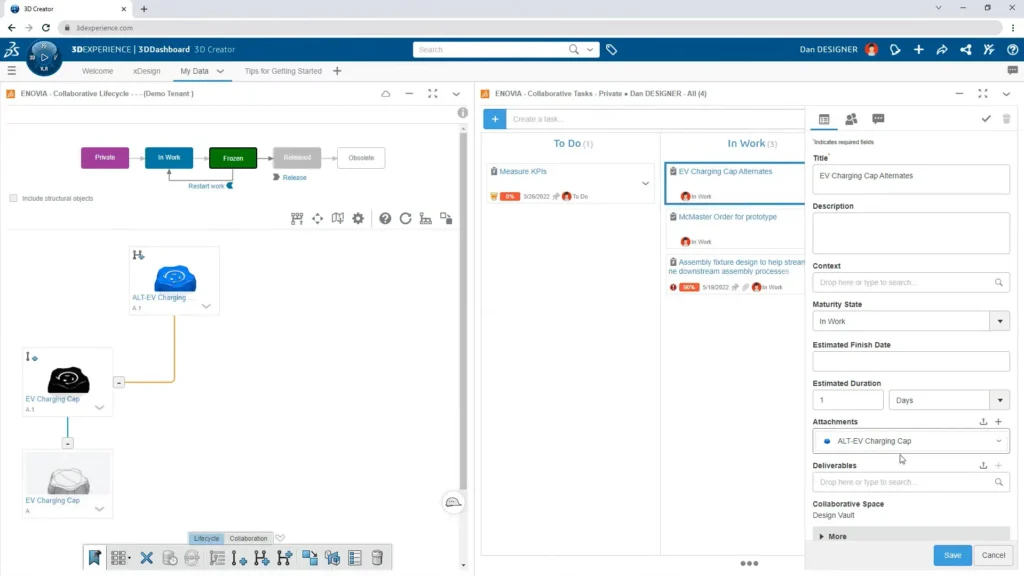Click the Share arrow icon in top bar
The height and width of the screenshot is (576, 1024).
(x=942, y=50)
